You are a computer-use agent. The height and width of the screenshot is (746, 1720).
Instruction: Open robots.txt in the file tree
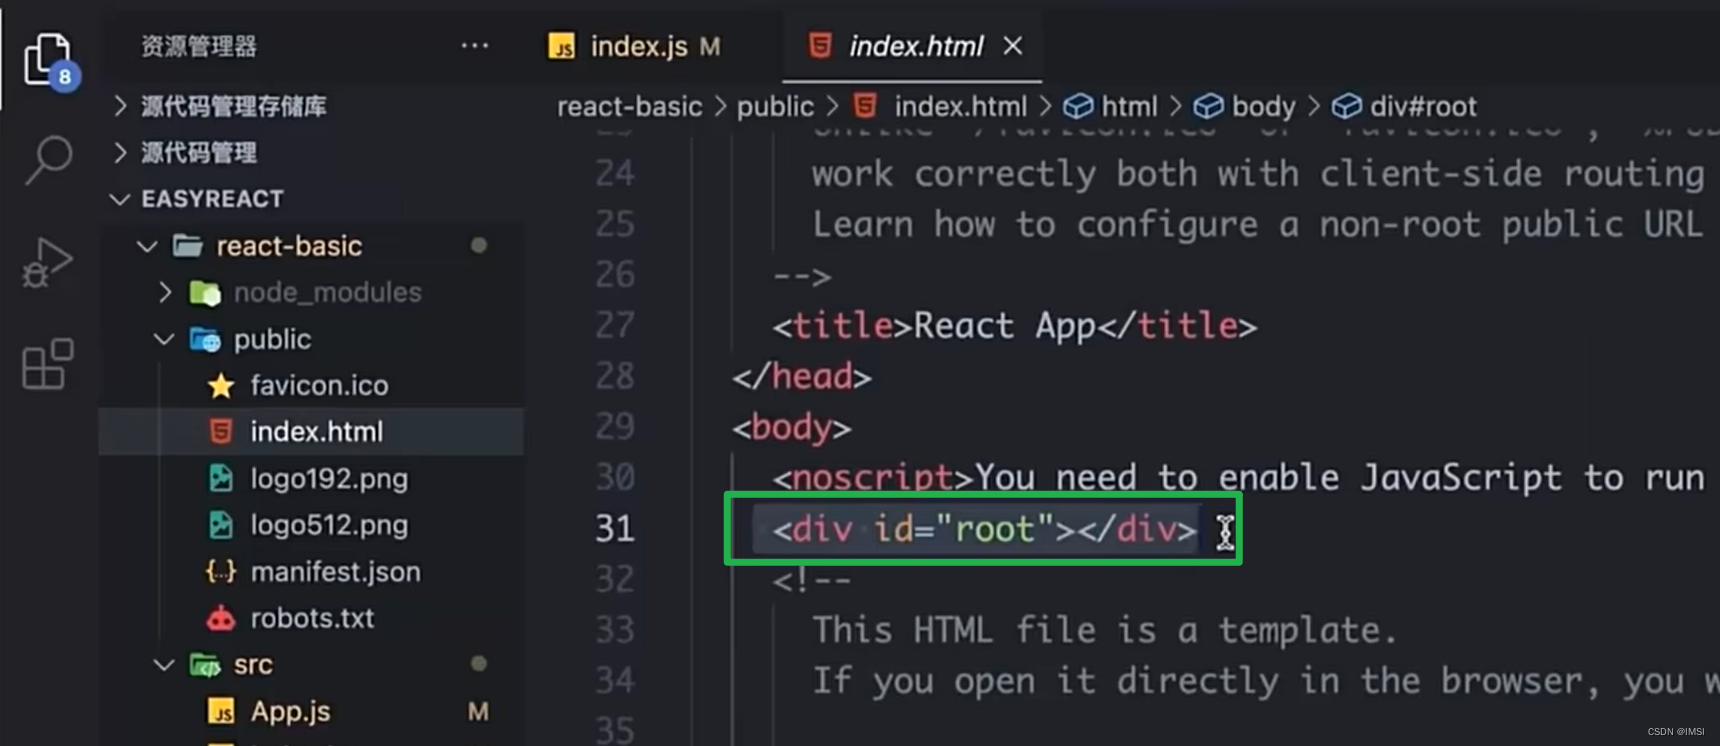pos(311,618)
